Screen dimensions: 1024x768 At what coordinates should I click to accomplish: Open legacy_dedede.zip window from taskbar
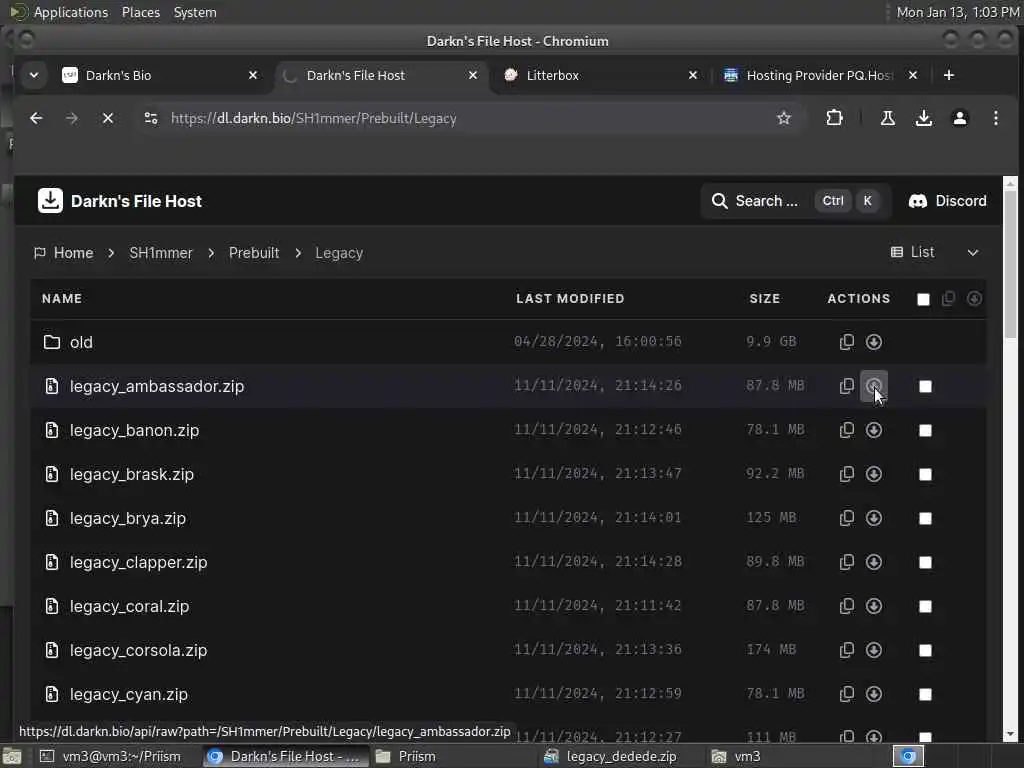613,756
